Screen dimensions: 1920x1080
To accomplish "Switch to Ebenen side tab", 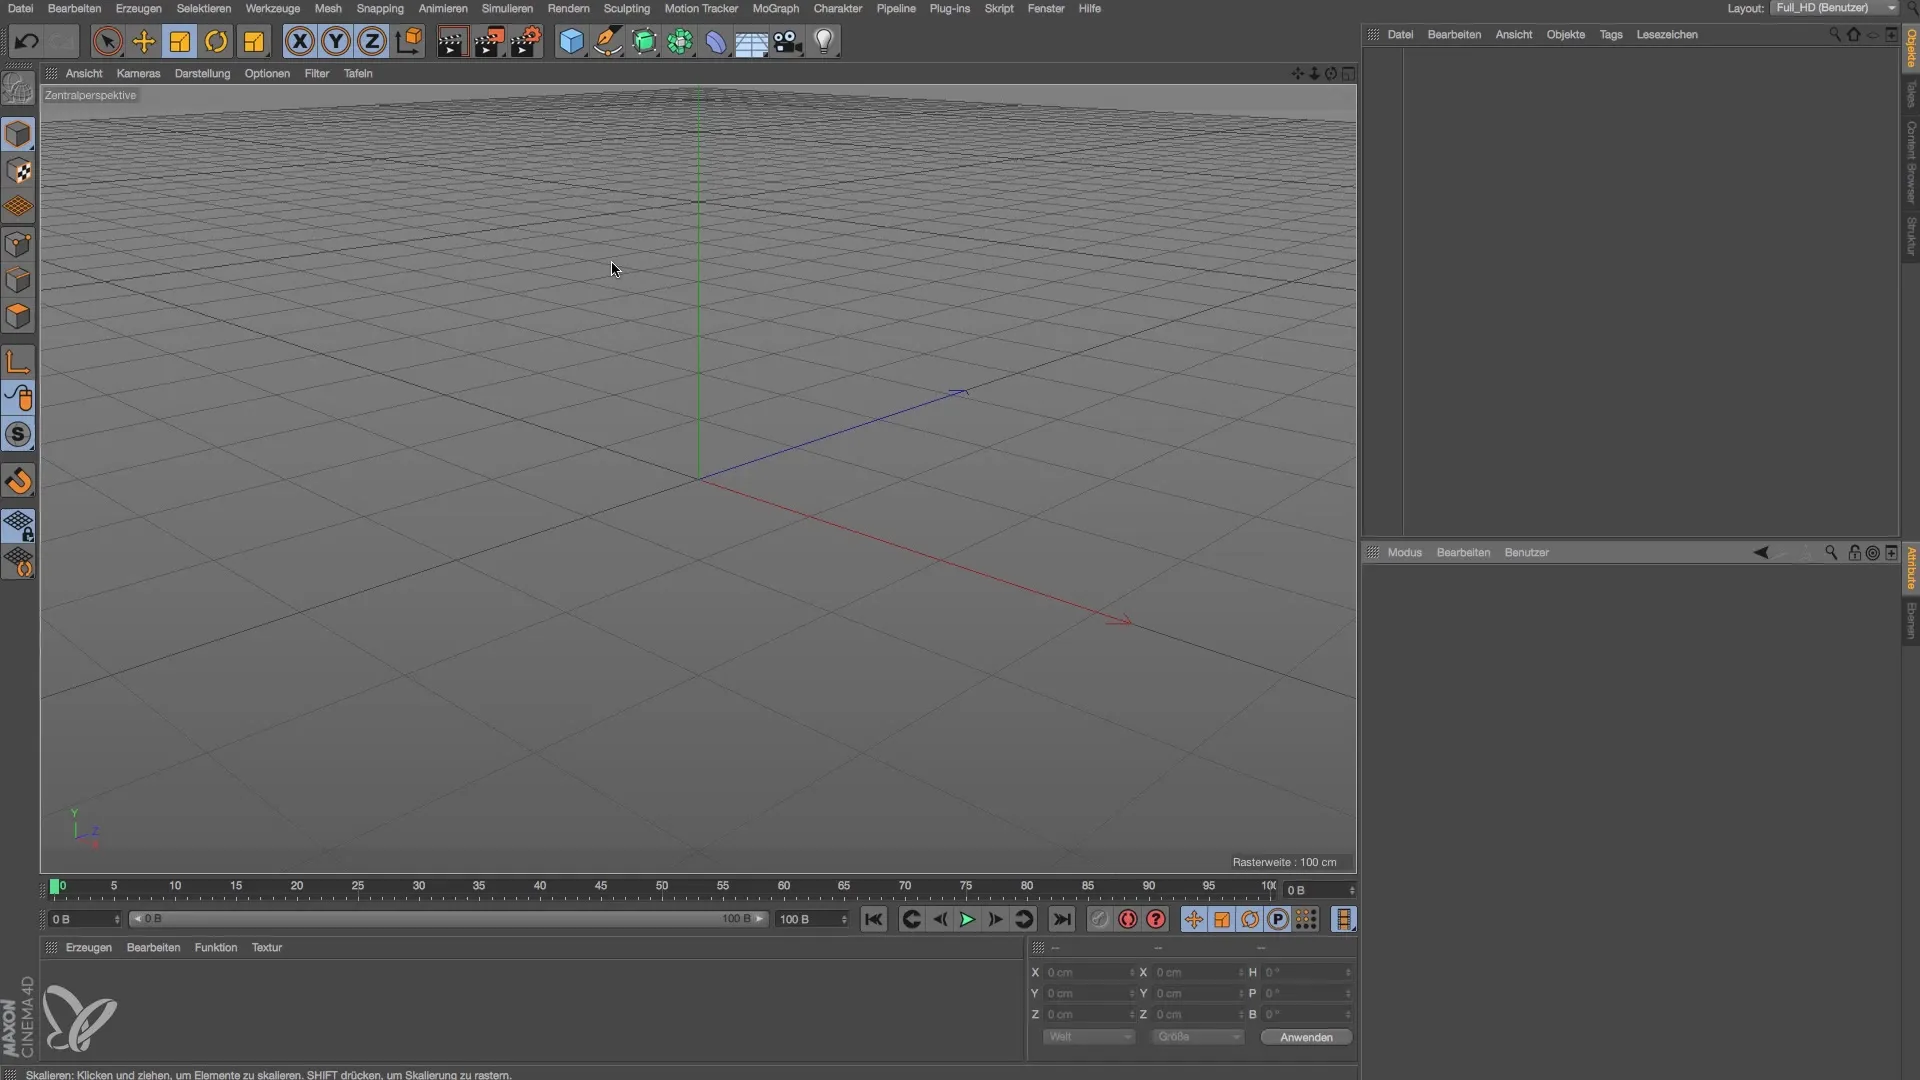I will (1911, 620).
